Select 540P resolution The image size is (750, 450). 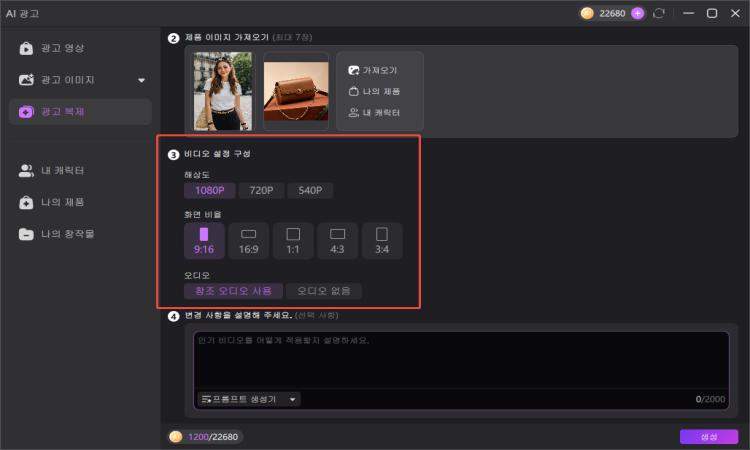310,190
